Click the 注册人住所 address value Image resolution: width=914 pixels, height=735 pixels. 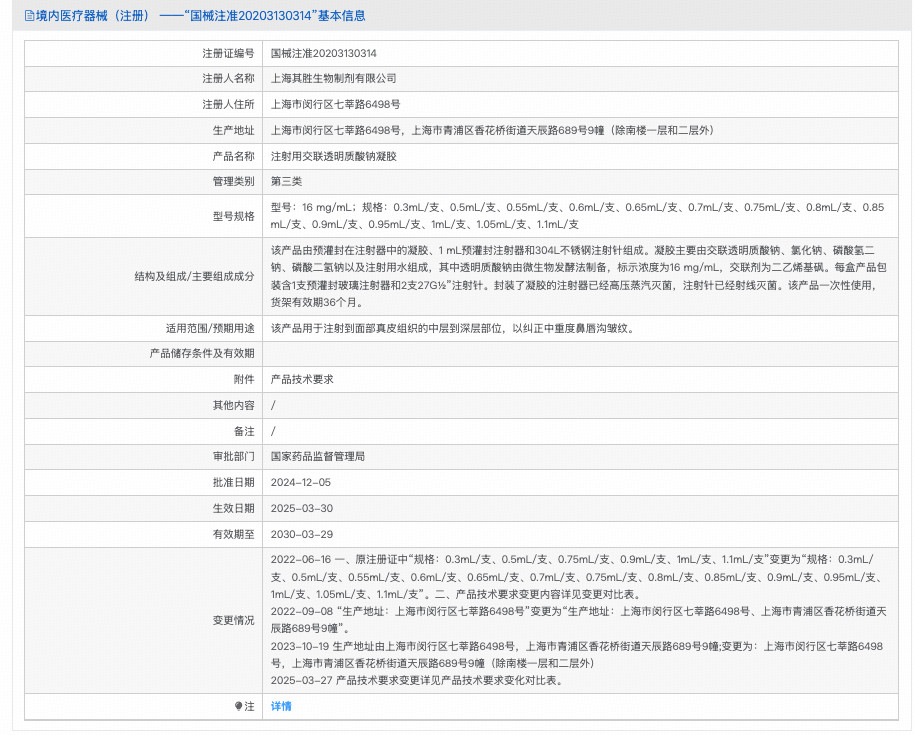335,104
